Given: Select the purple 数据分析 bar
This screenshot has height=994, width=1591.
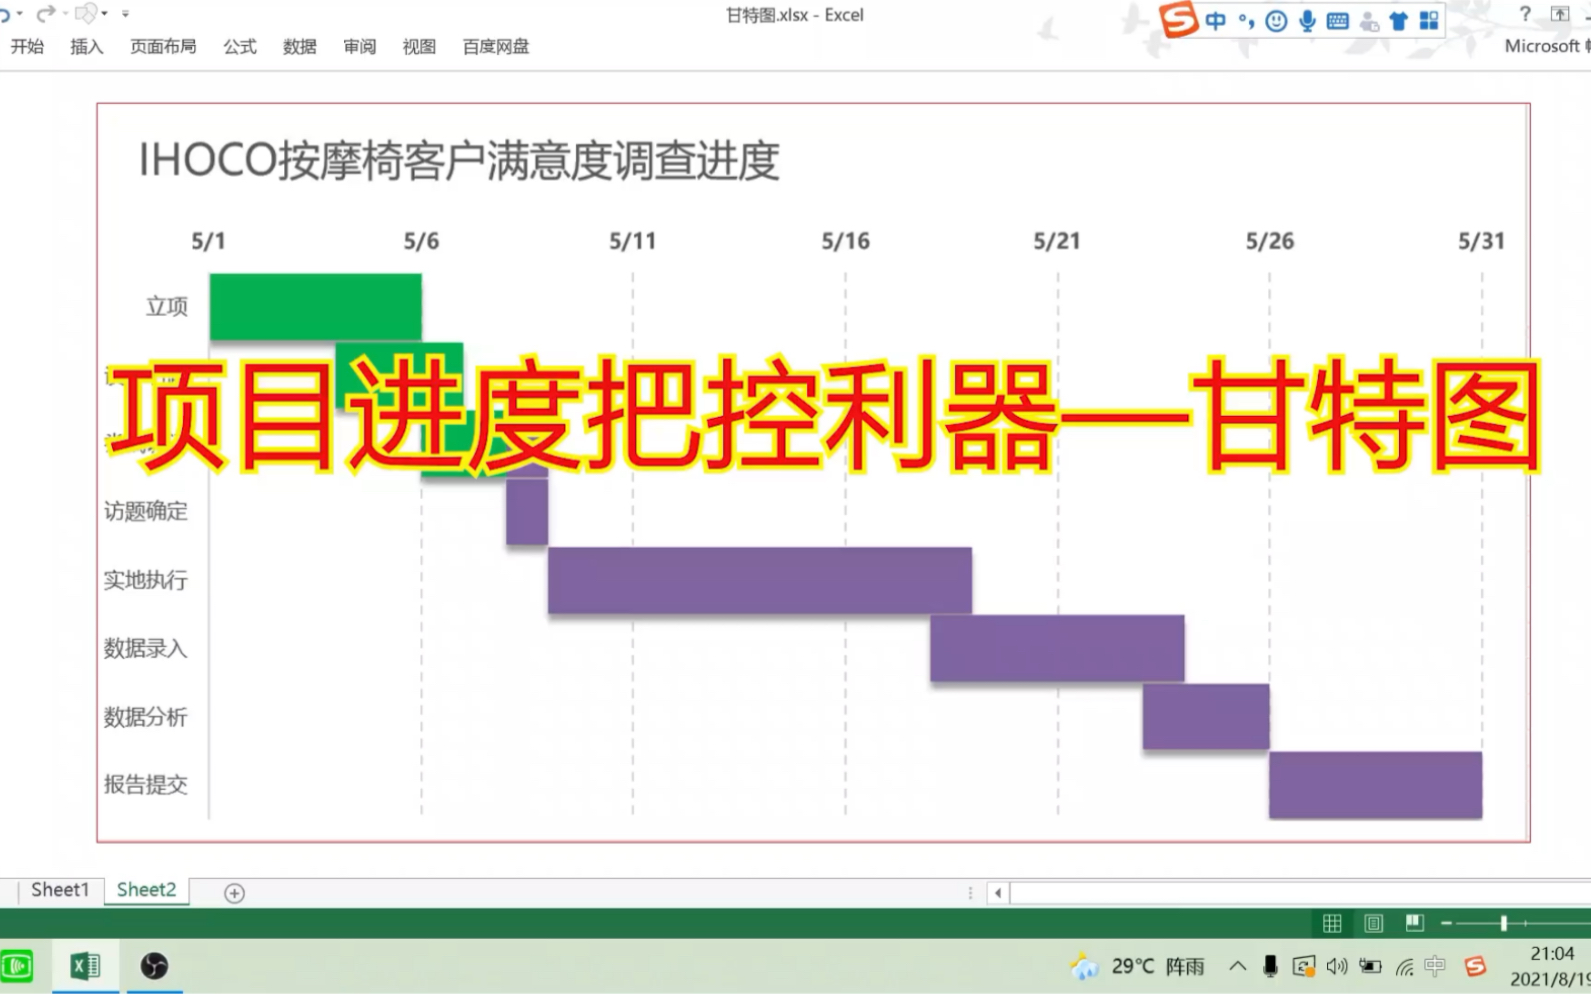Looking at the screenshot, I should [1206, 716].
